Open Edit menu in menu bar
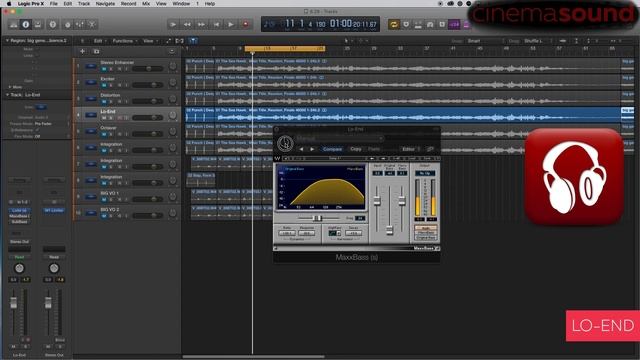 [x=68, y=4]
